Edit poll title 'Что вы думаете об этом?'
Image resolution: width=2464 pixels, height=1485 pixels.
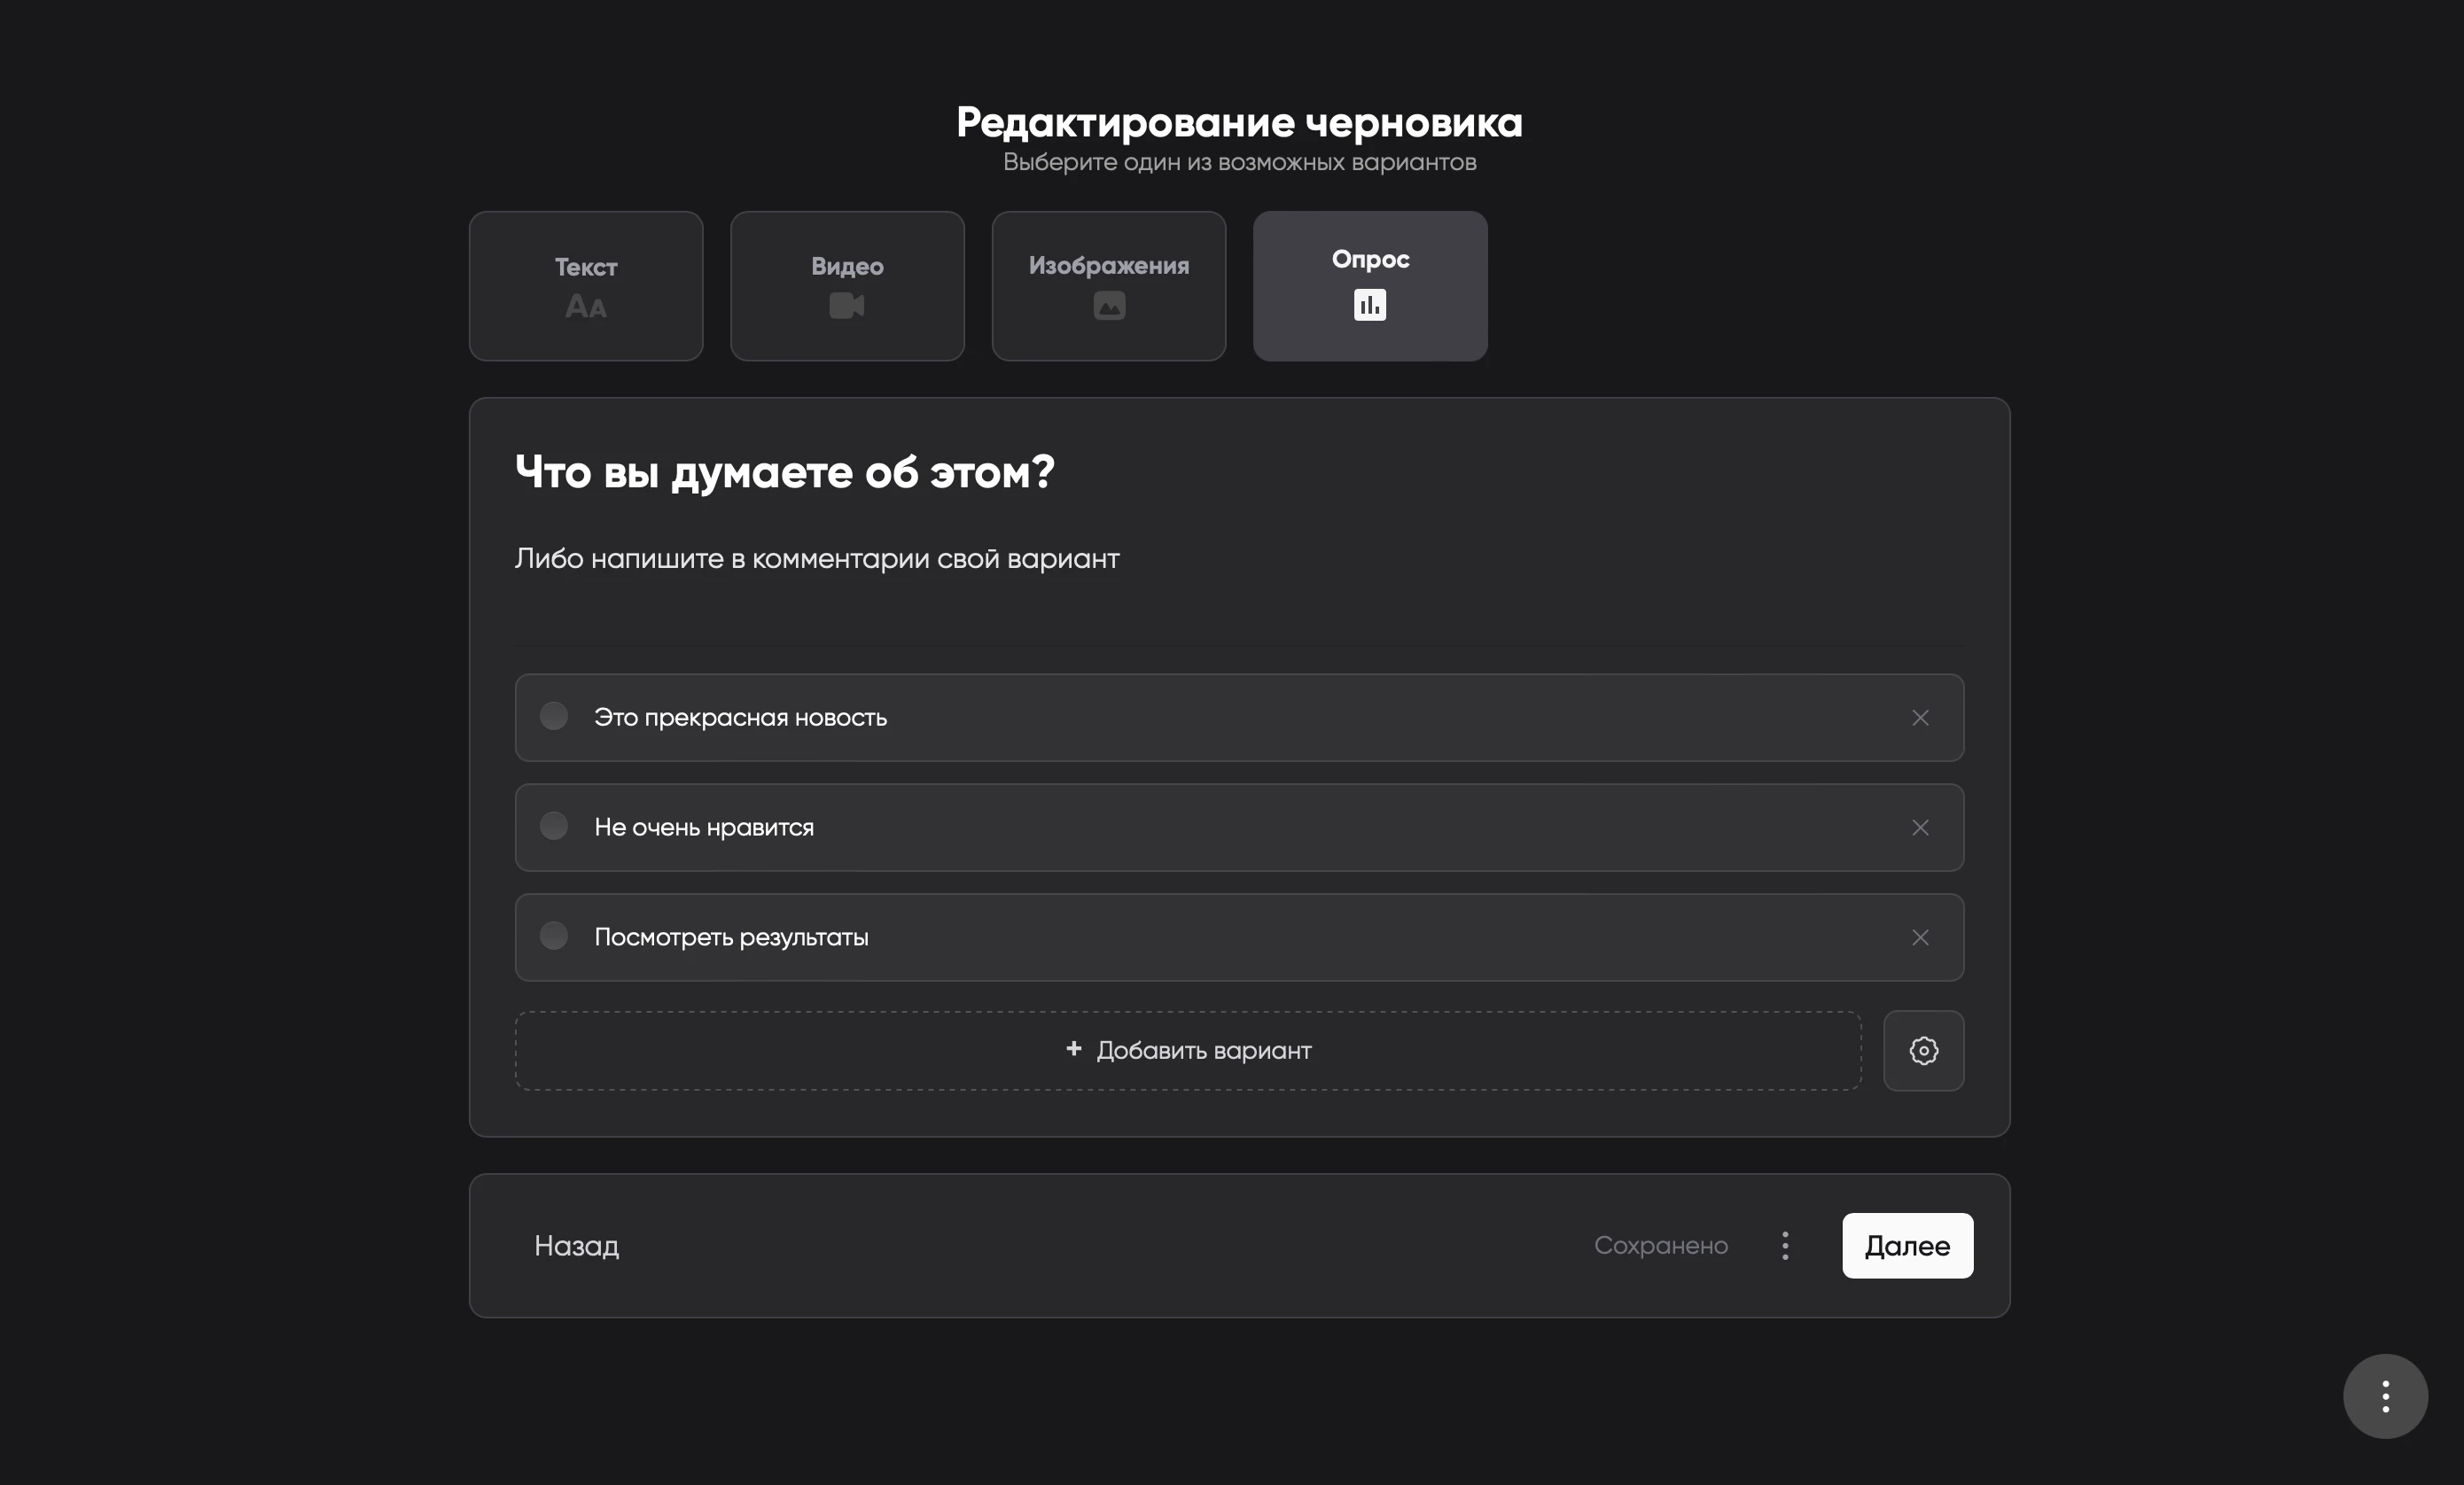pyautogui.click(x=785, y=472)
